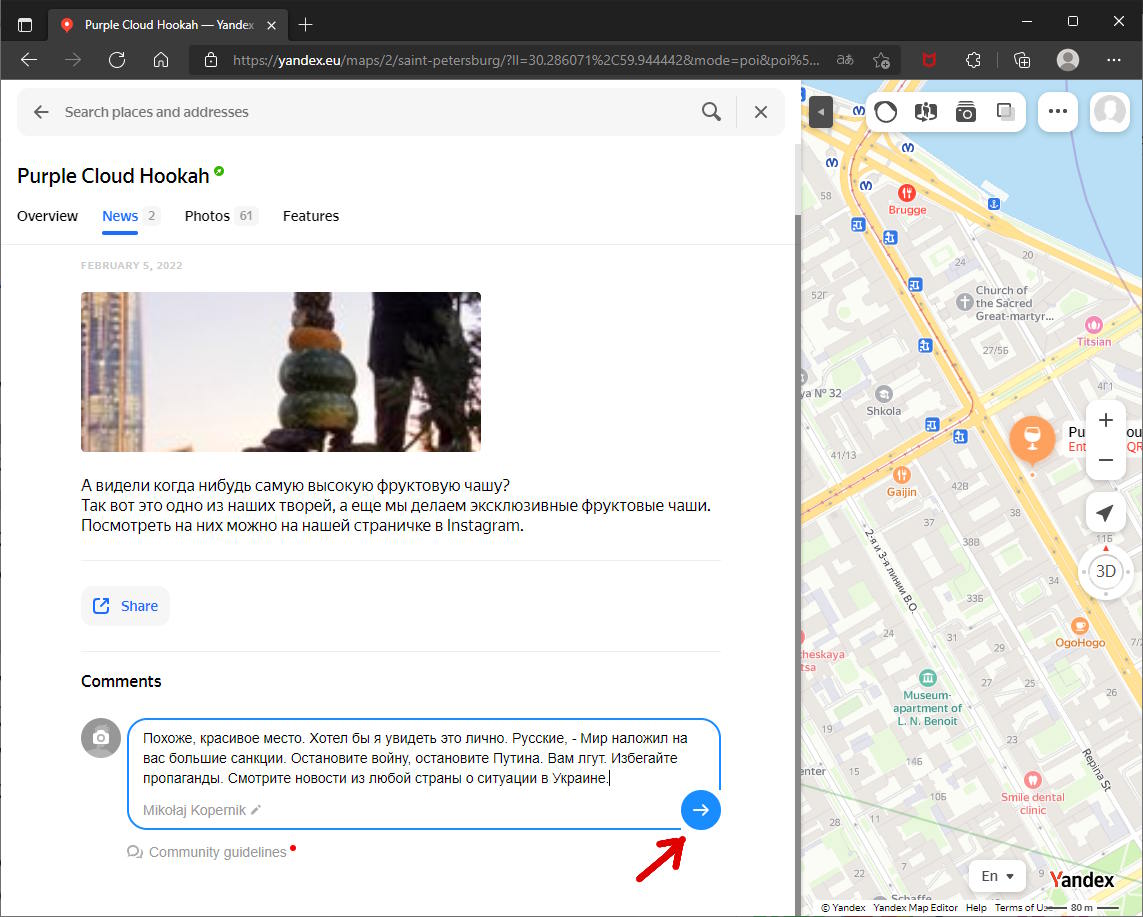Switch to the Overview tab
This screenshot has height=917, width=1143.
point(47,216)
